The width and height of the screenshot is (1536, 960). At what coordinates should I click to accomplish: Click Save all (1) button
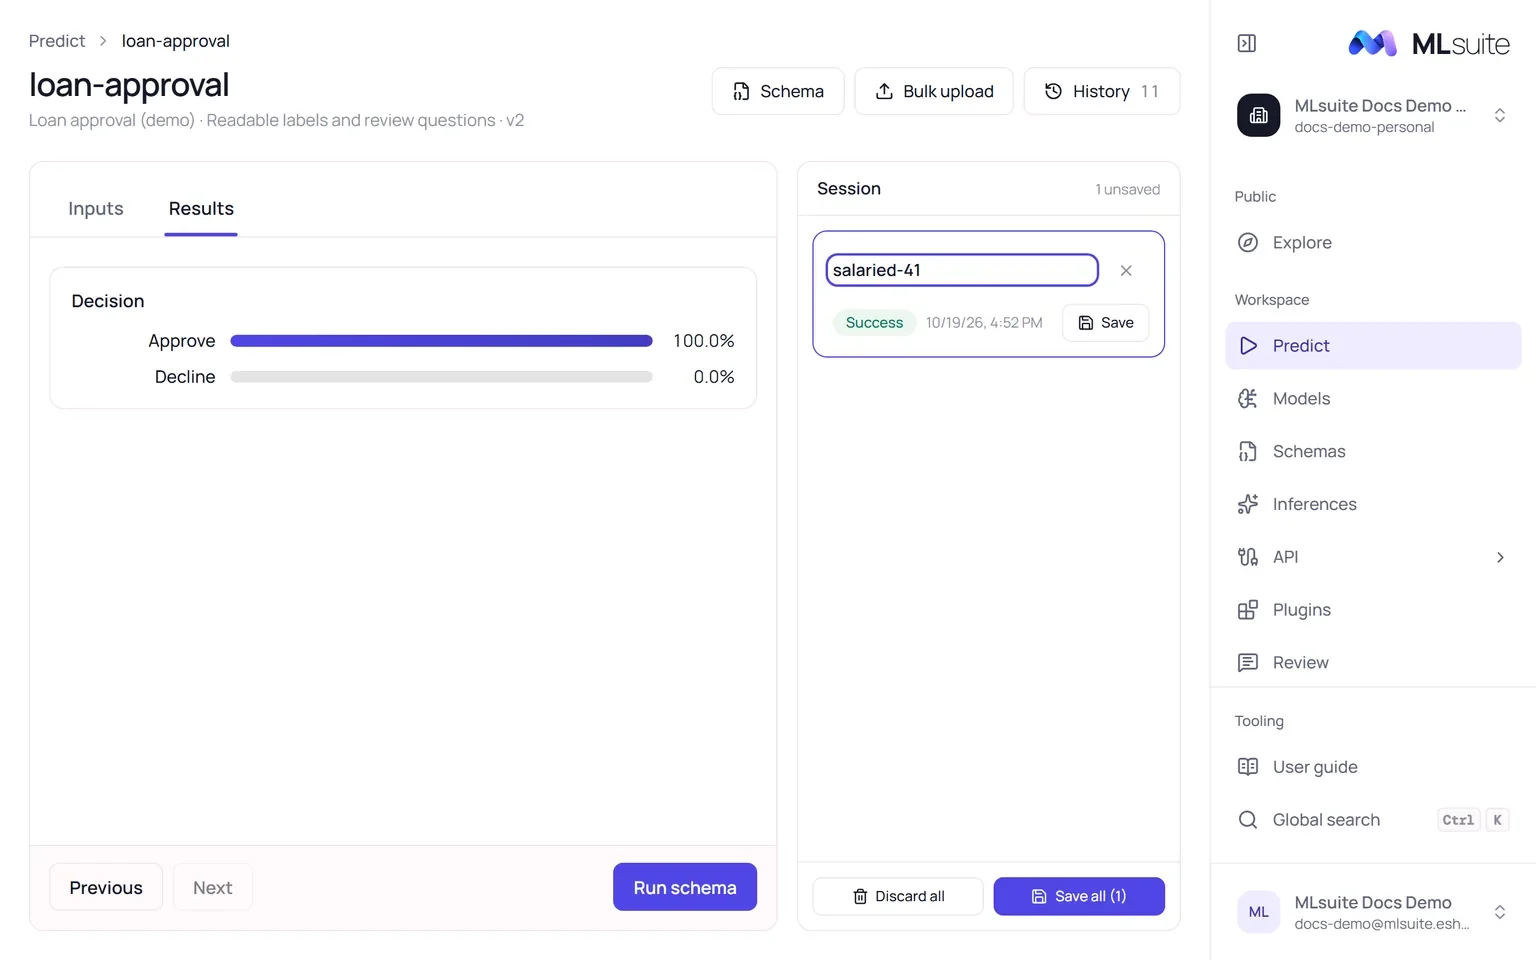1079,896
